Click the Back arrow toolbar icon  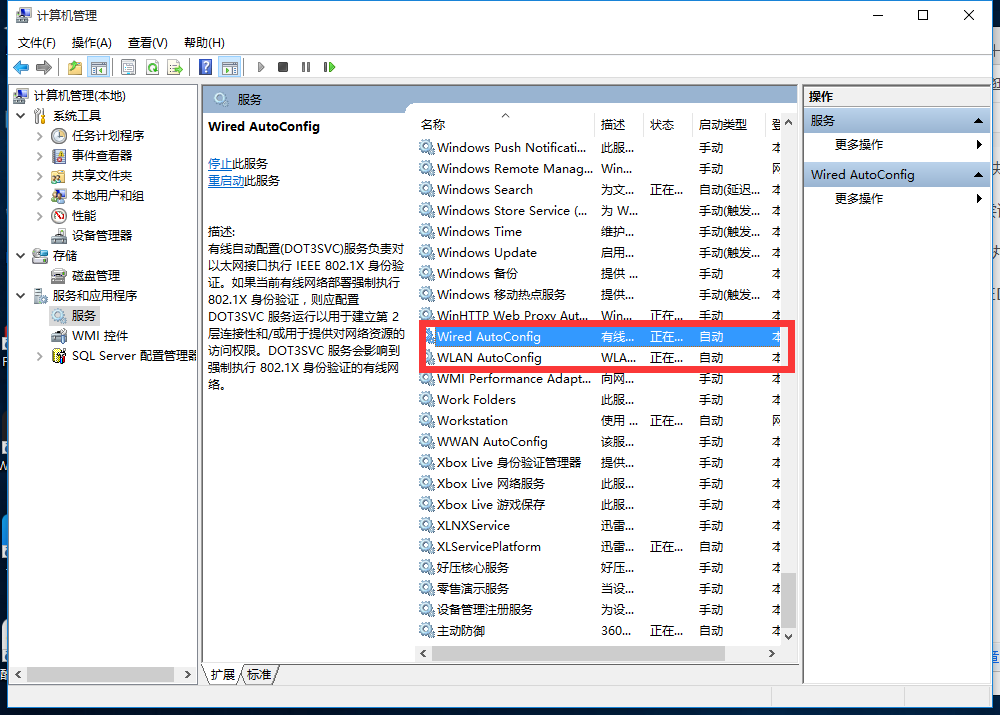[x=21, y=67]
